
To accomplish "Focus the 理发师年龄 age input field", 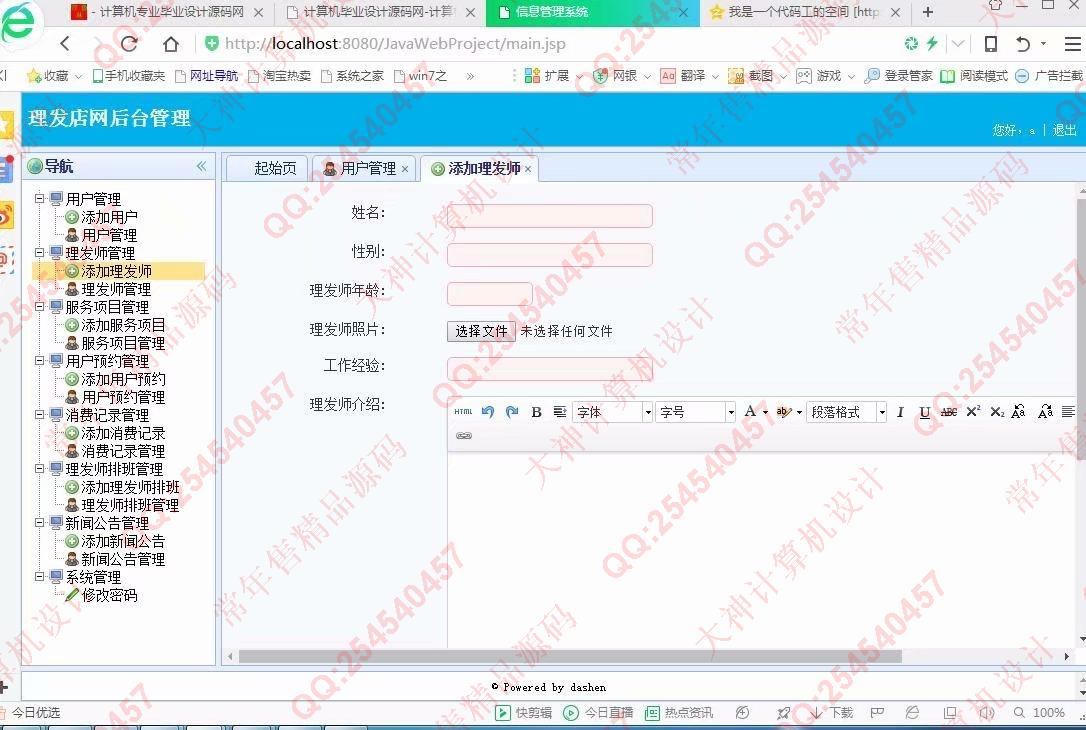I will [490, 294].
